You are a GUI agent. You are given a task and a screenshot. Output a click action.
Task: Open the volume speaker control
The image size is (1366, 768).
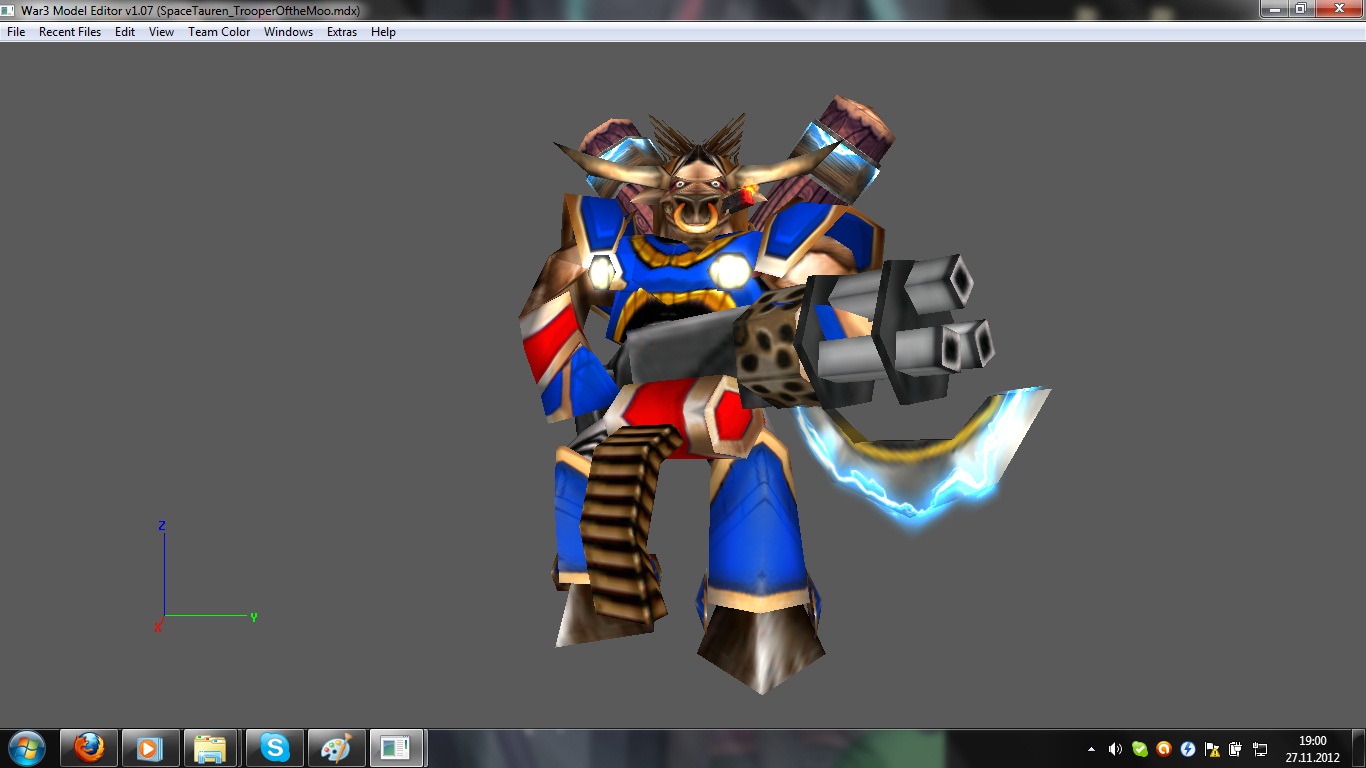click(x=1115, y=749)
